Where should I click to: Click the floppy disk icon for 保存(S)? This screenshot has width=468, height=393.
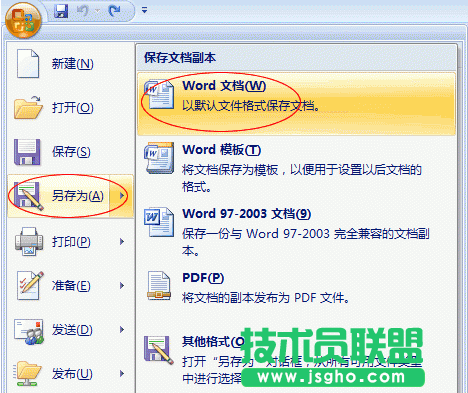coord(27,152)
